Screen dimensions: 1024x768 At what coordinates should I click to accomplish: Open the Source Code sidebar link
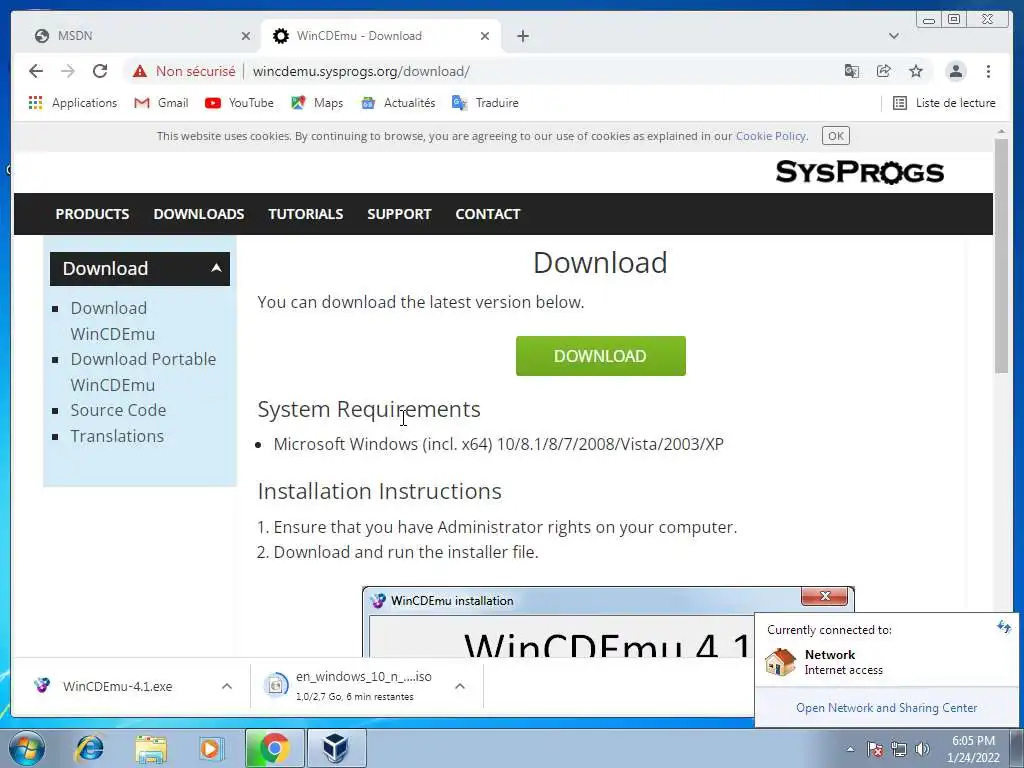(118, 410)
